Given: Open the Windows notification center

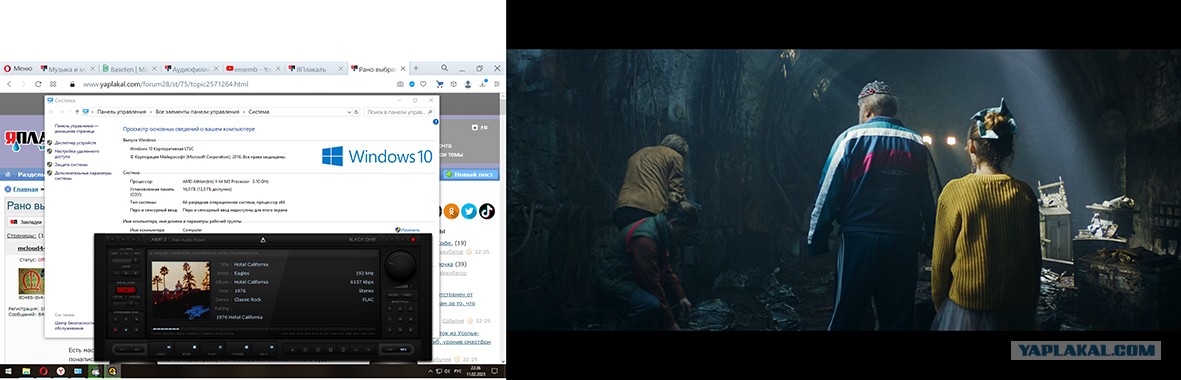Looking at the screenshot, I should pos(495,371).
